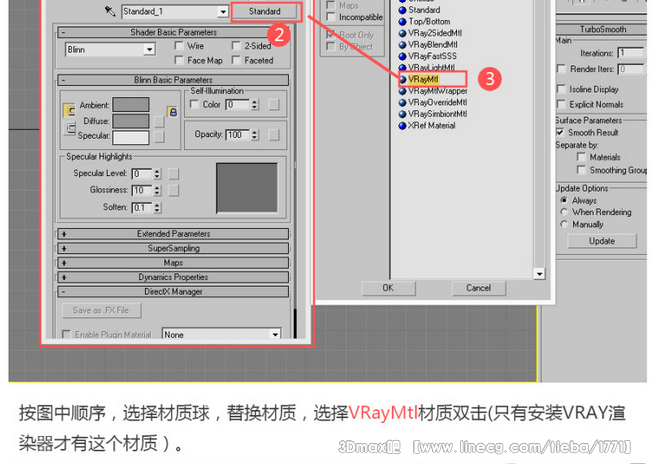Click the Update button in TurboSmooth
Image resolution: width=660 pixels, height=464 pixels.
pyautogui.click(x=601, y=241)
